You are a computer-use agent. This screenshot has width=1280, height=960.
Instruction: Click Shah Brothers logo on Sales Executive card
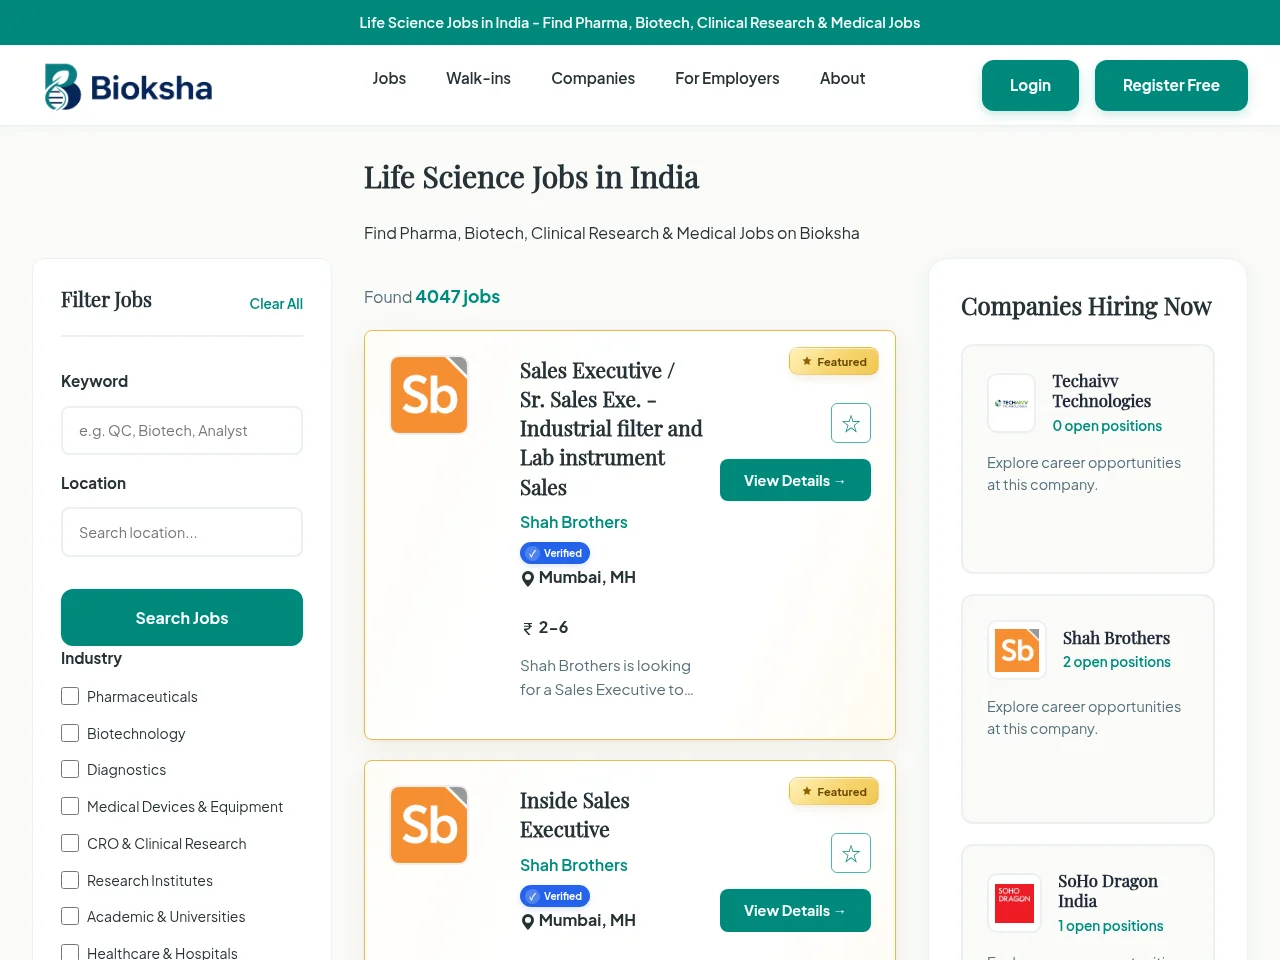coord(429,395)
